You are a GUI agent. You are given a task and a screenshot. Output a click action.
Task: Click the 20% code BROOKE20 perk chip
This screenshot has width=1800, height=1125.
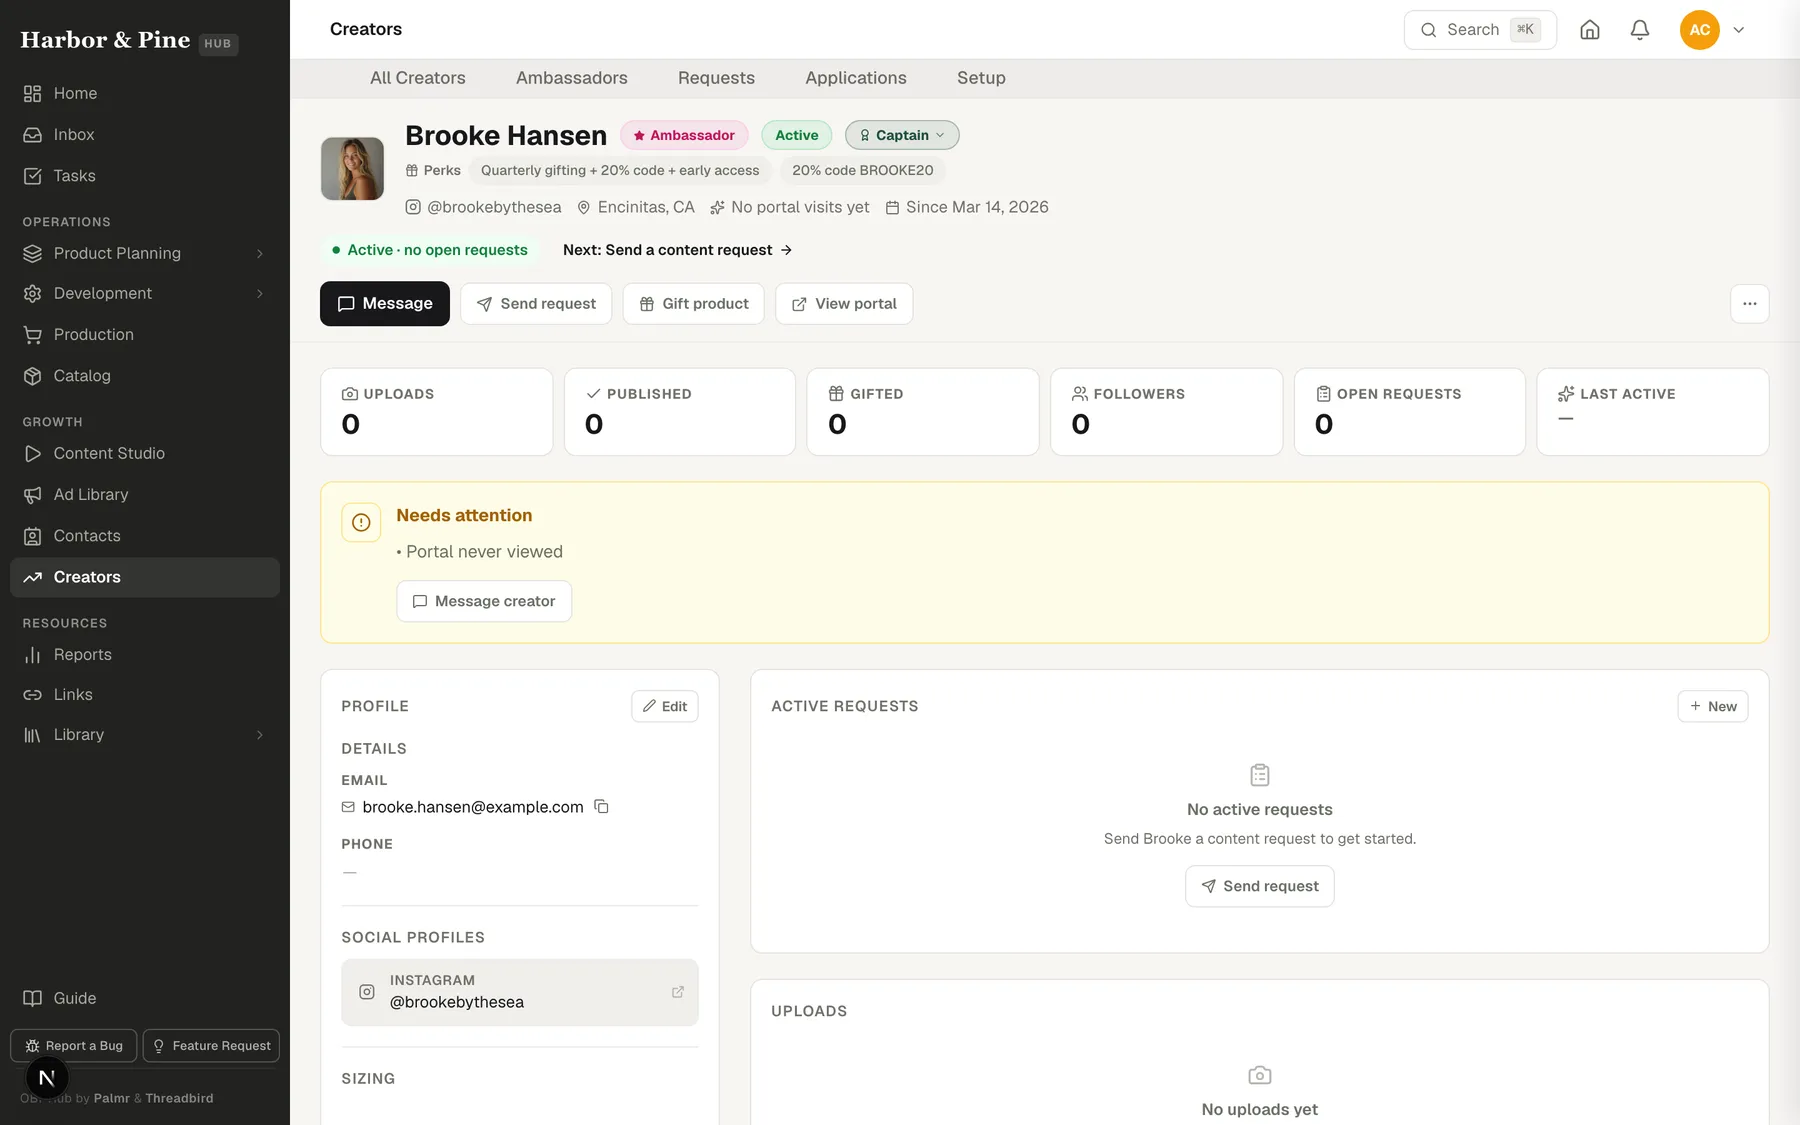point(863,170)
